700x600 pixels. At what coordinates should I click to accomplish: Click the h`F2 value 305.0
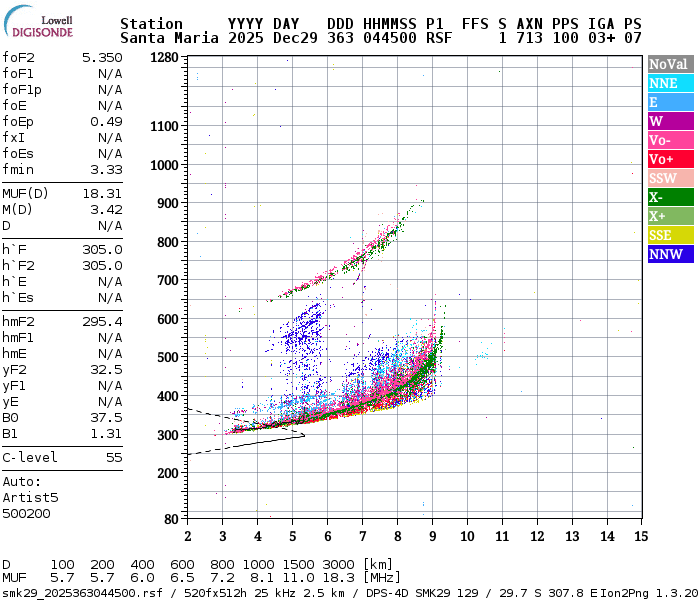(102, 266)
